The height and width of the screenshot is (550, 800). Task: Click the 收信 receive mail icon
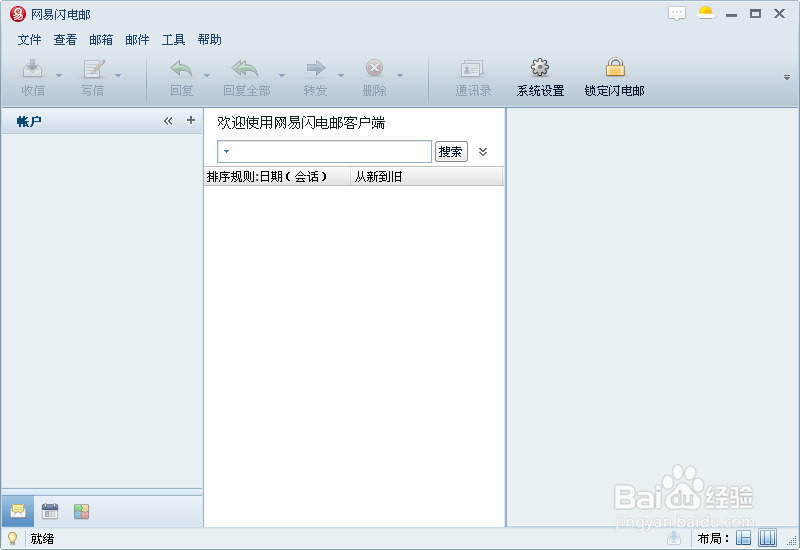33,69
